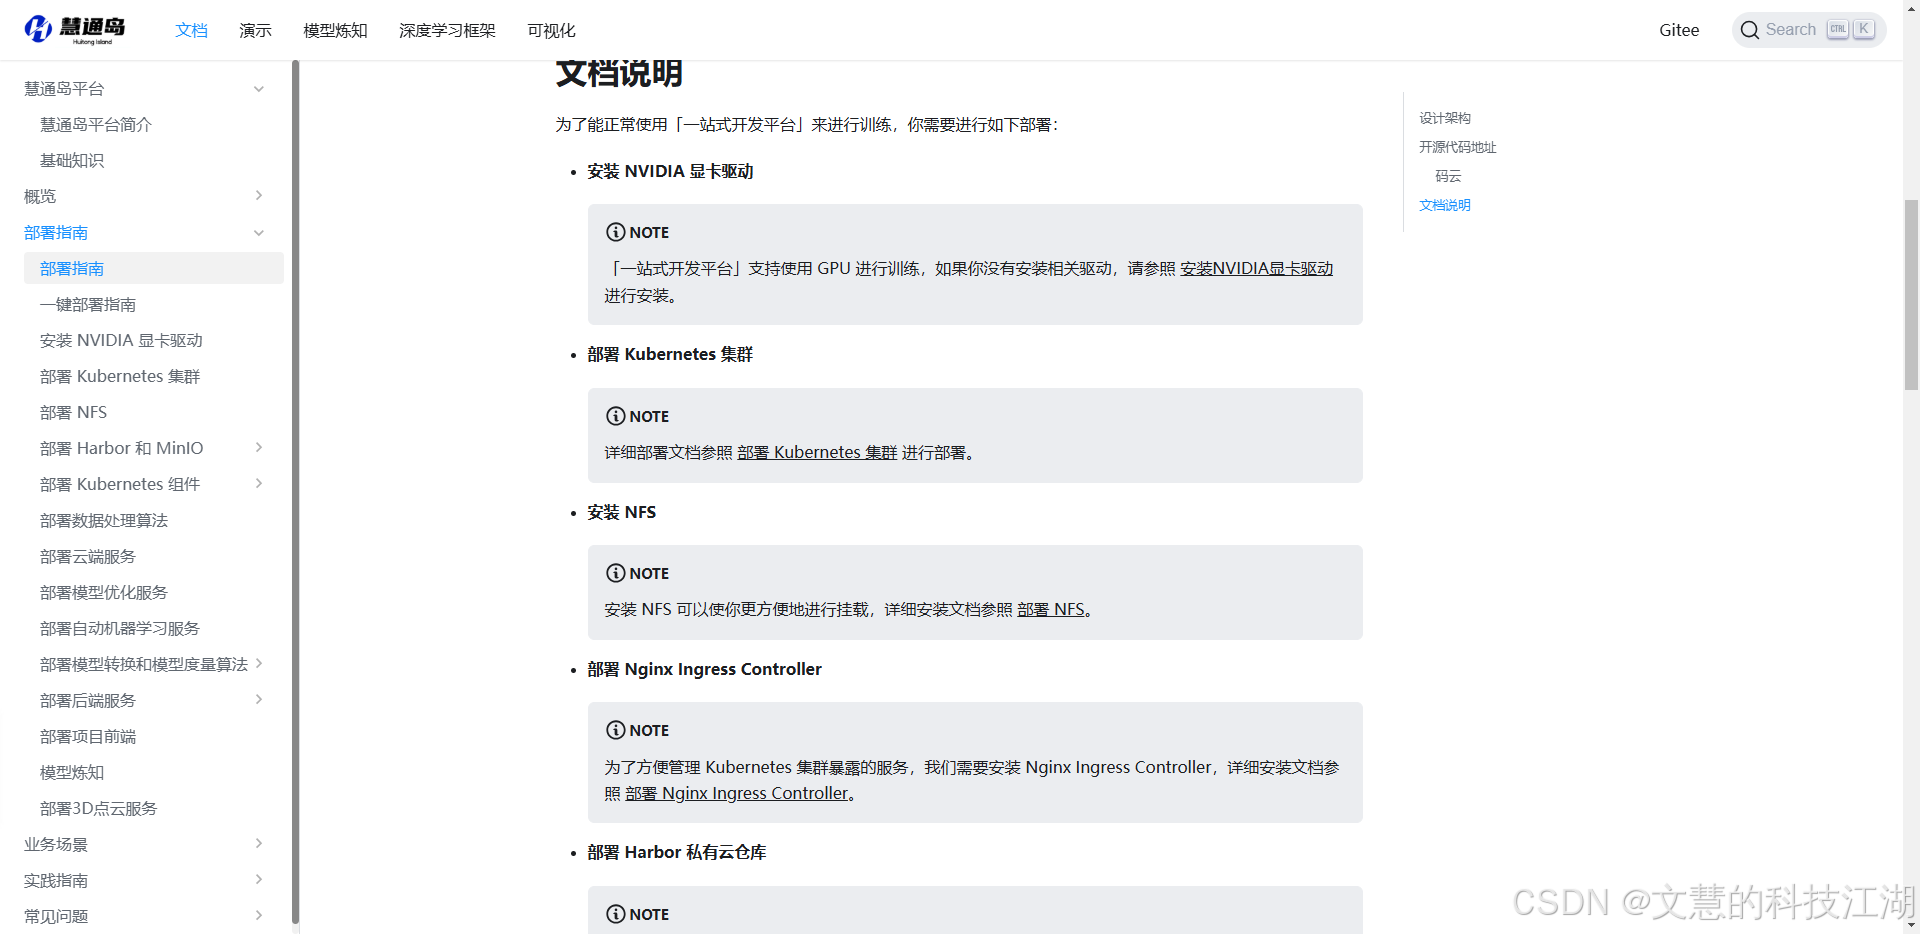Open 一键部署指南 in sidebar
Screen dimensions: 1920x934
pos(88,305)
